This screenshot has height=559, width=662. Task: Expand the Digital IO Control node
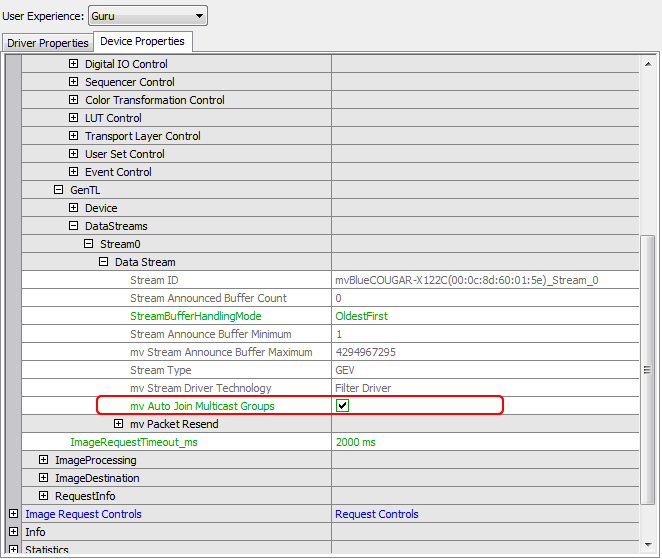click(74, 64)
